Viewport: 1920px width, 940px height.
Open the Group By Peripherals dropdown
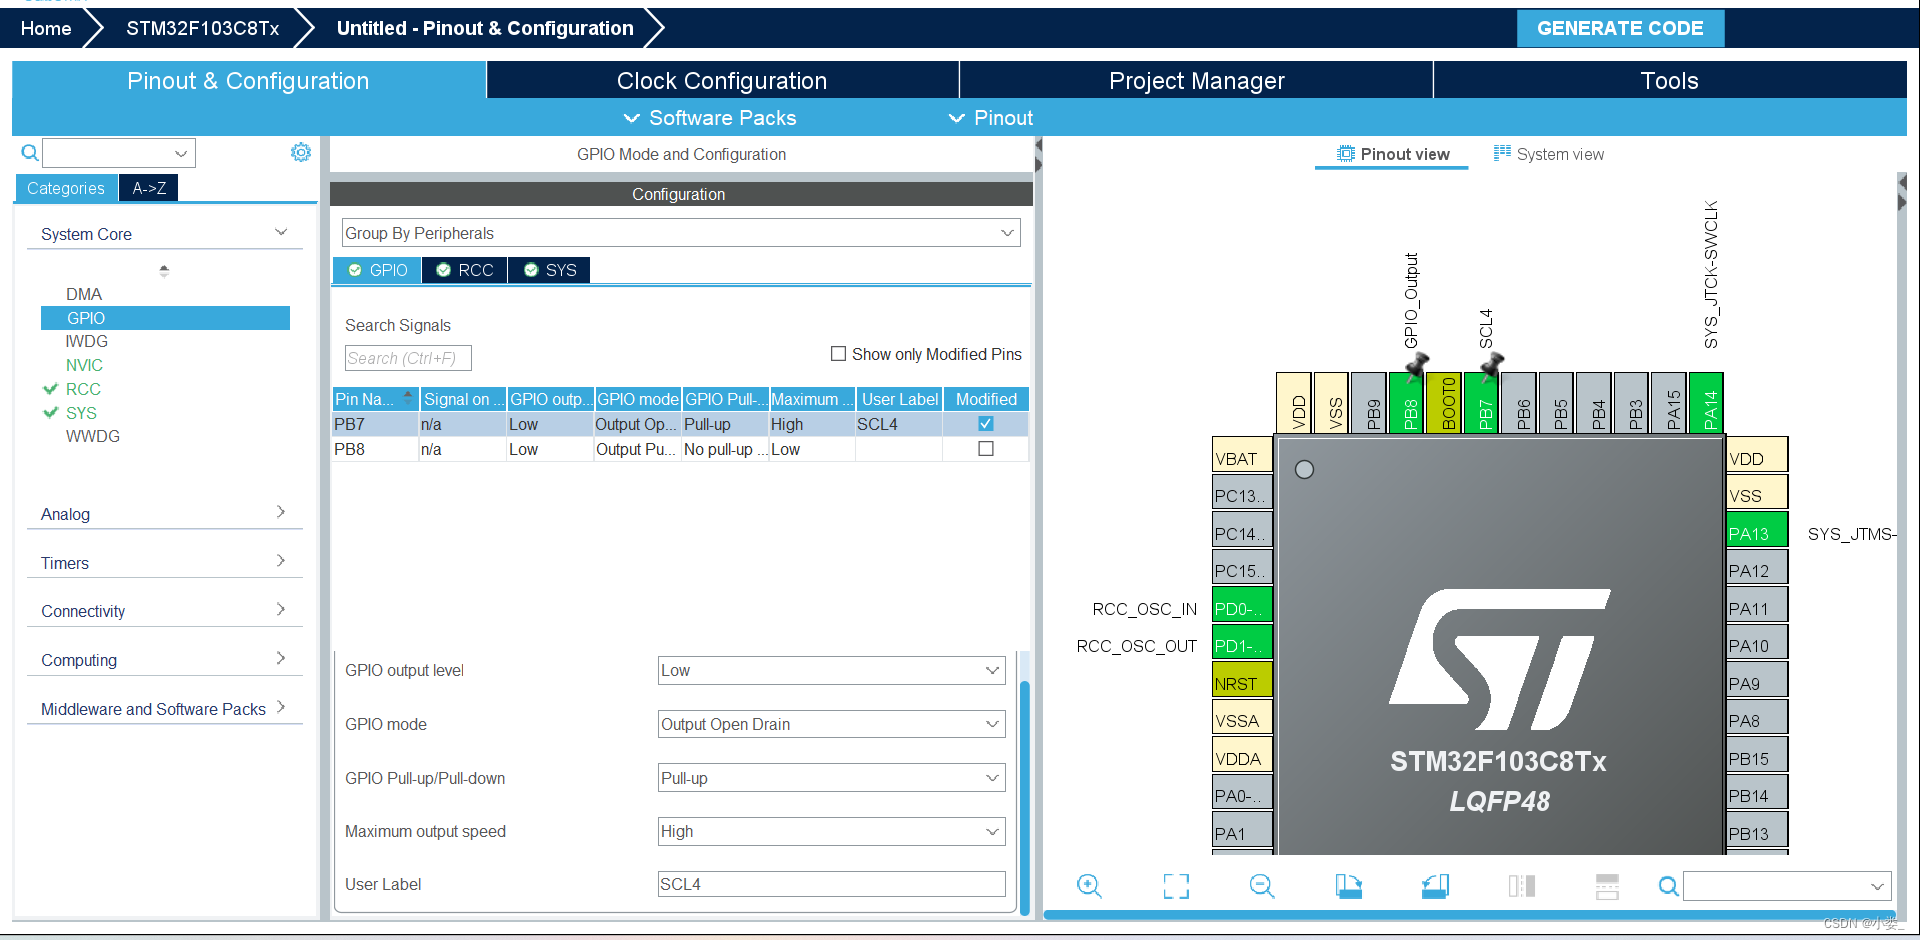click(681, 233)
